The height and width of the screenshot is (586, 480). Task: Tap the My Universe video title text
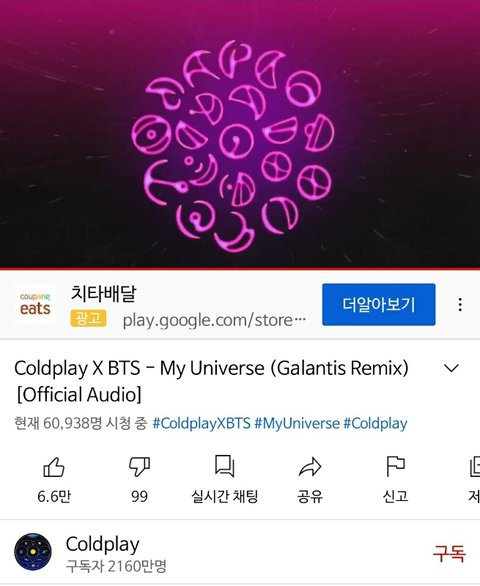coord(211,381)
